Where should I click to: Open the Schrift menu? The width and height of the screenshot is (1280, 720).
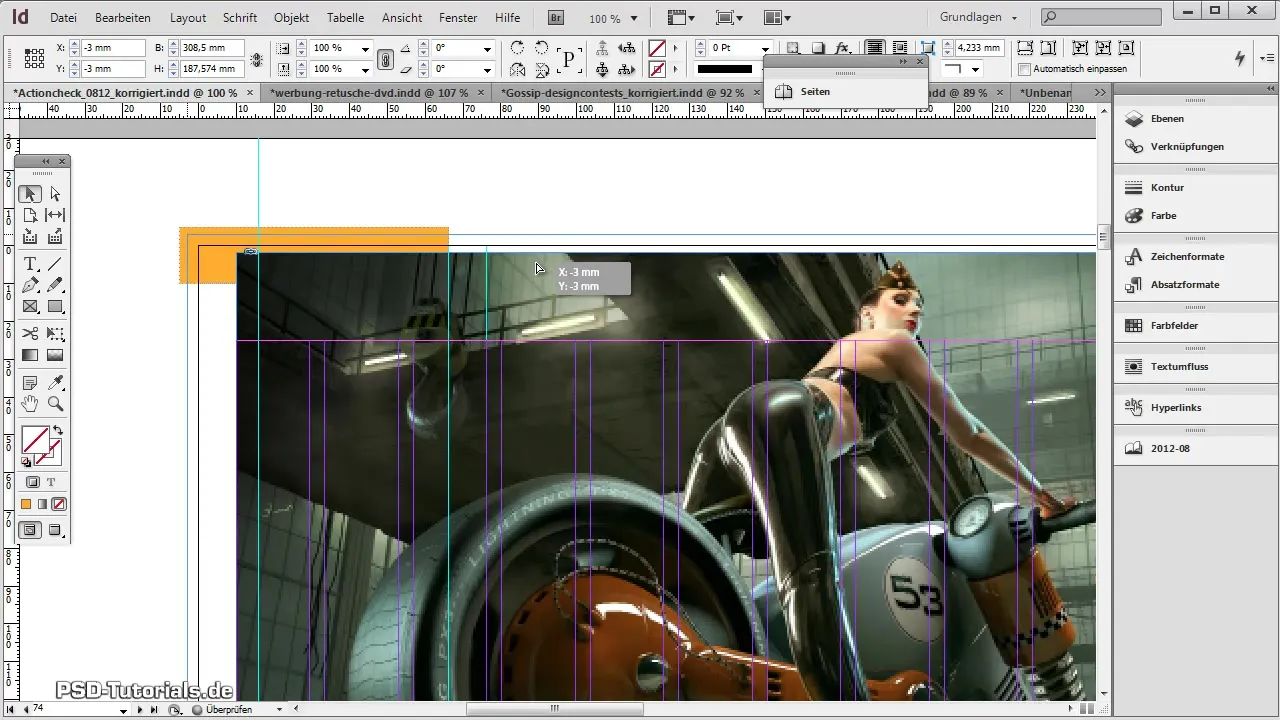pos(240,18)
